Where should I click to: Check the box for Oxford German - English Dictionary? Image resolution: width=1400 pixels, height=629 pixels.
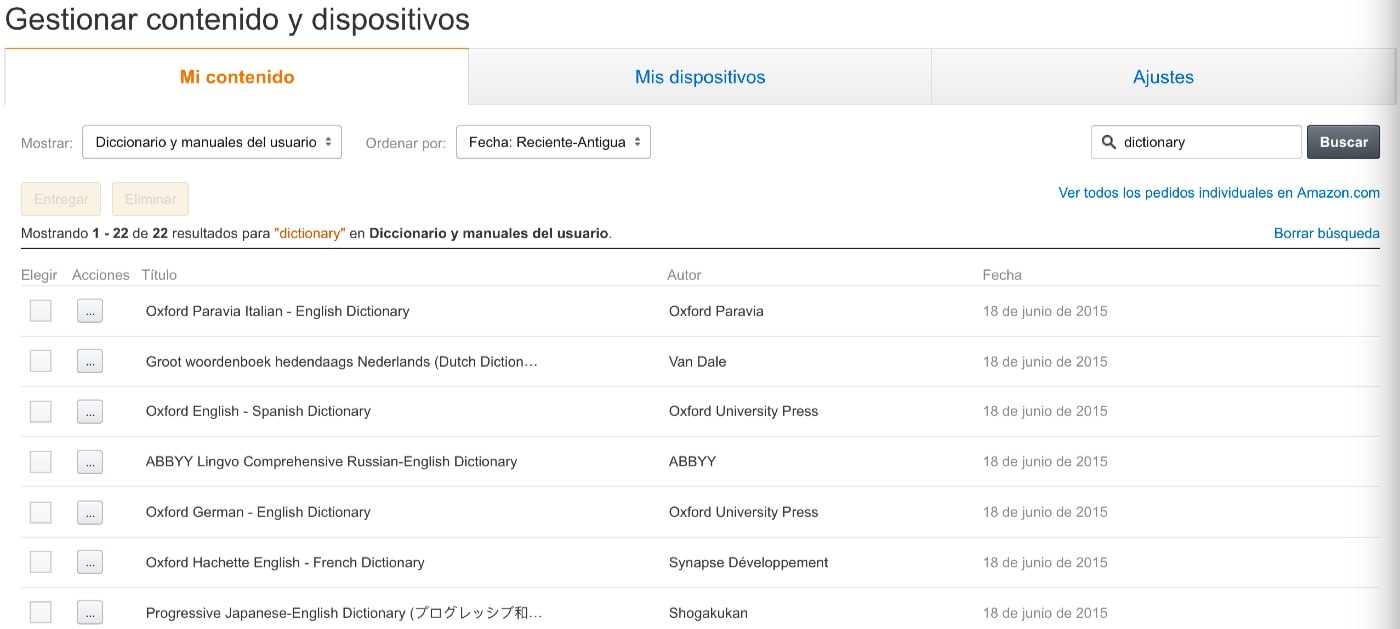click(x=41, y=512)
